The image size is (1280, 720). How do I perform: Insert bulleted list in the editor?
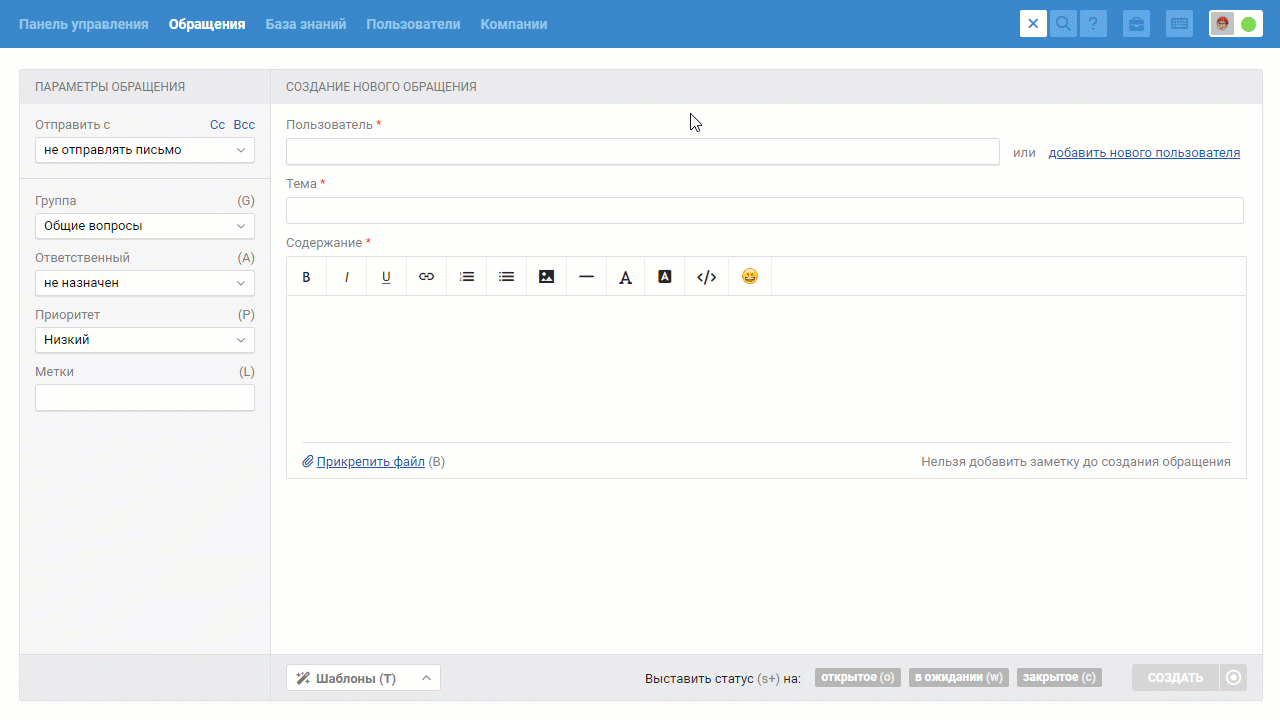506,277
